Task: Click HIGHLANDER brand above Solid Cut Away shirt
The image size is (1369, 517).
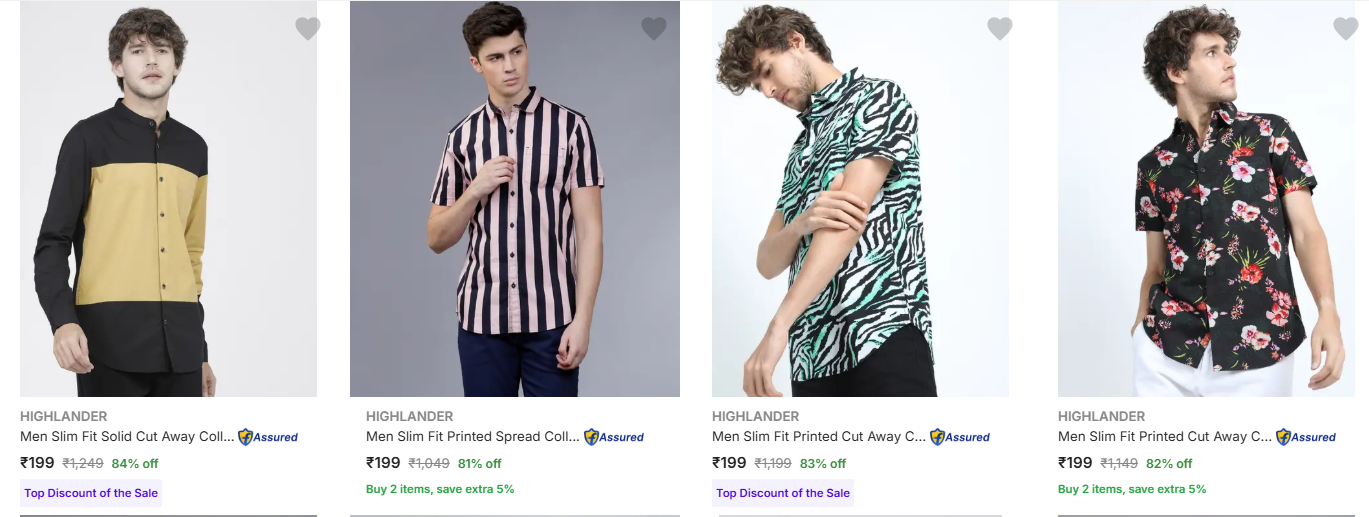Action: (x=63, y=416)
